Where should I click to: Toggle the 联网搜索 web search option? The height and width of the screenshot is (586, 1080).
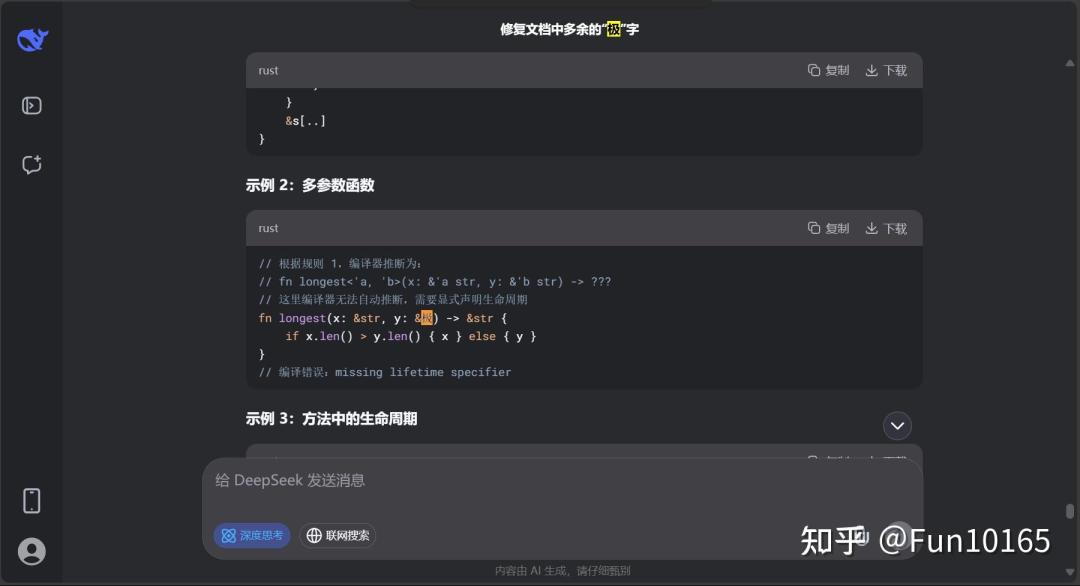[x=338, y=535]
